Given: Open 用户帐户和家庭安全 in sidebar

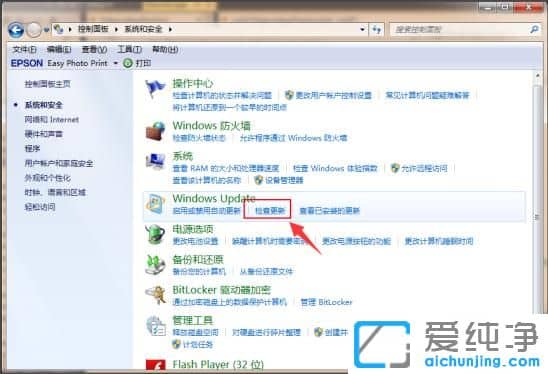Looking at the screenshot, I should tap(59, 163).
